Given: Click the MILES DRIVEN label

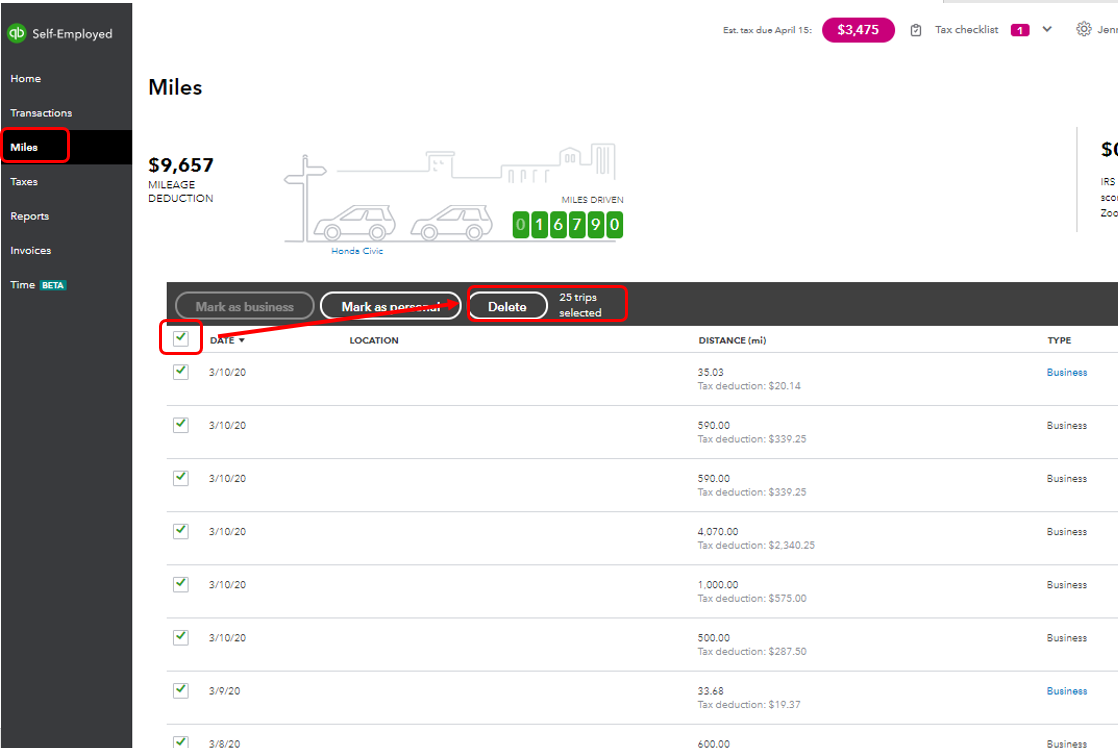Looking at the screenshot, I should 593,200.
